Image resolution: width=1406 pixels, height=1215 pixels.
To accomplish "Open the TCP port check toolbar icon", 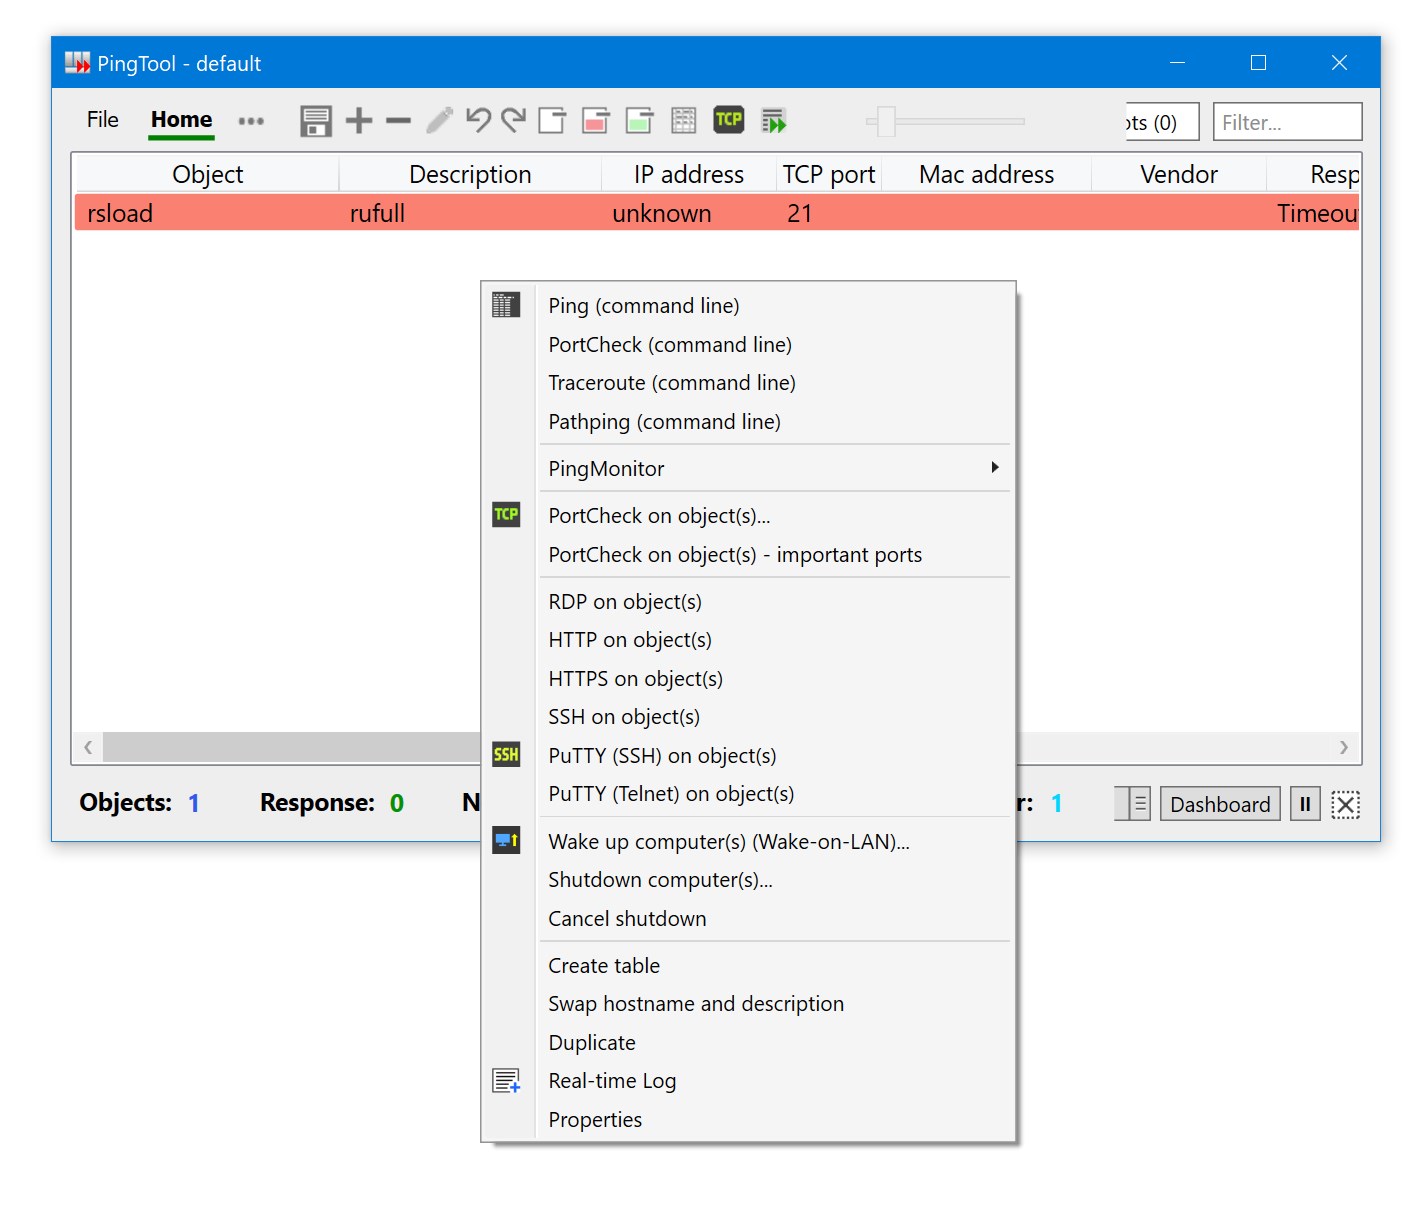I will (x=729, y=120).
